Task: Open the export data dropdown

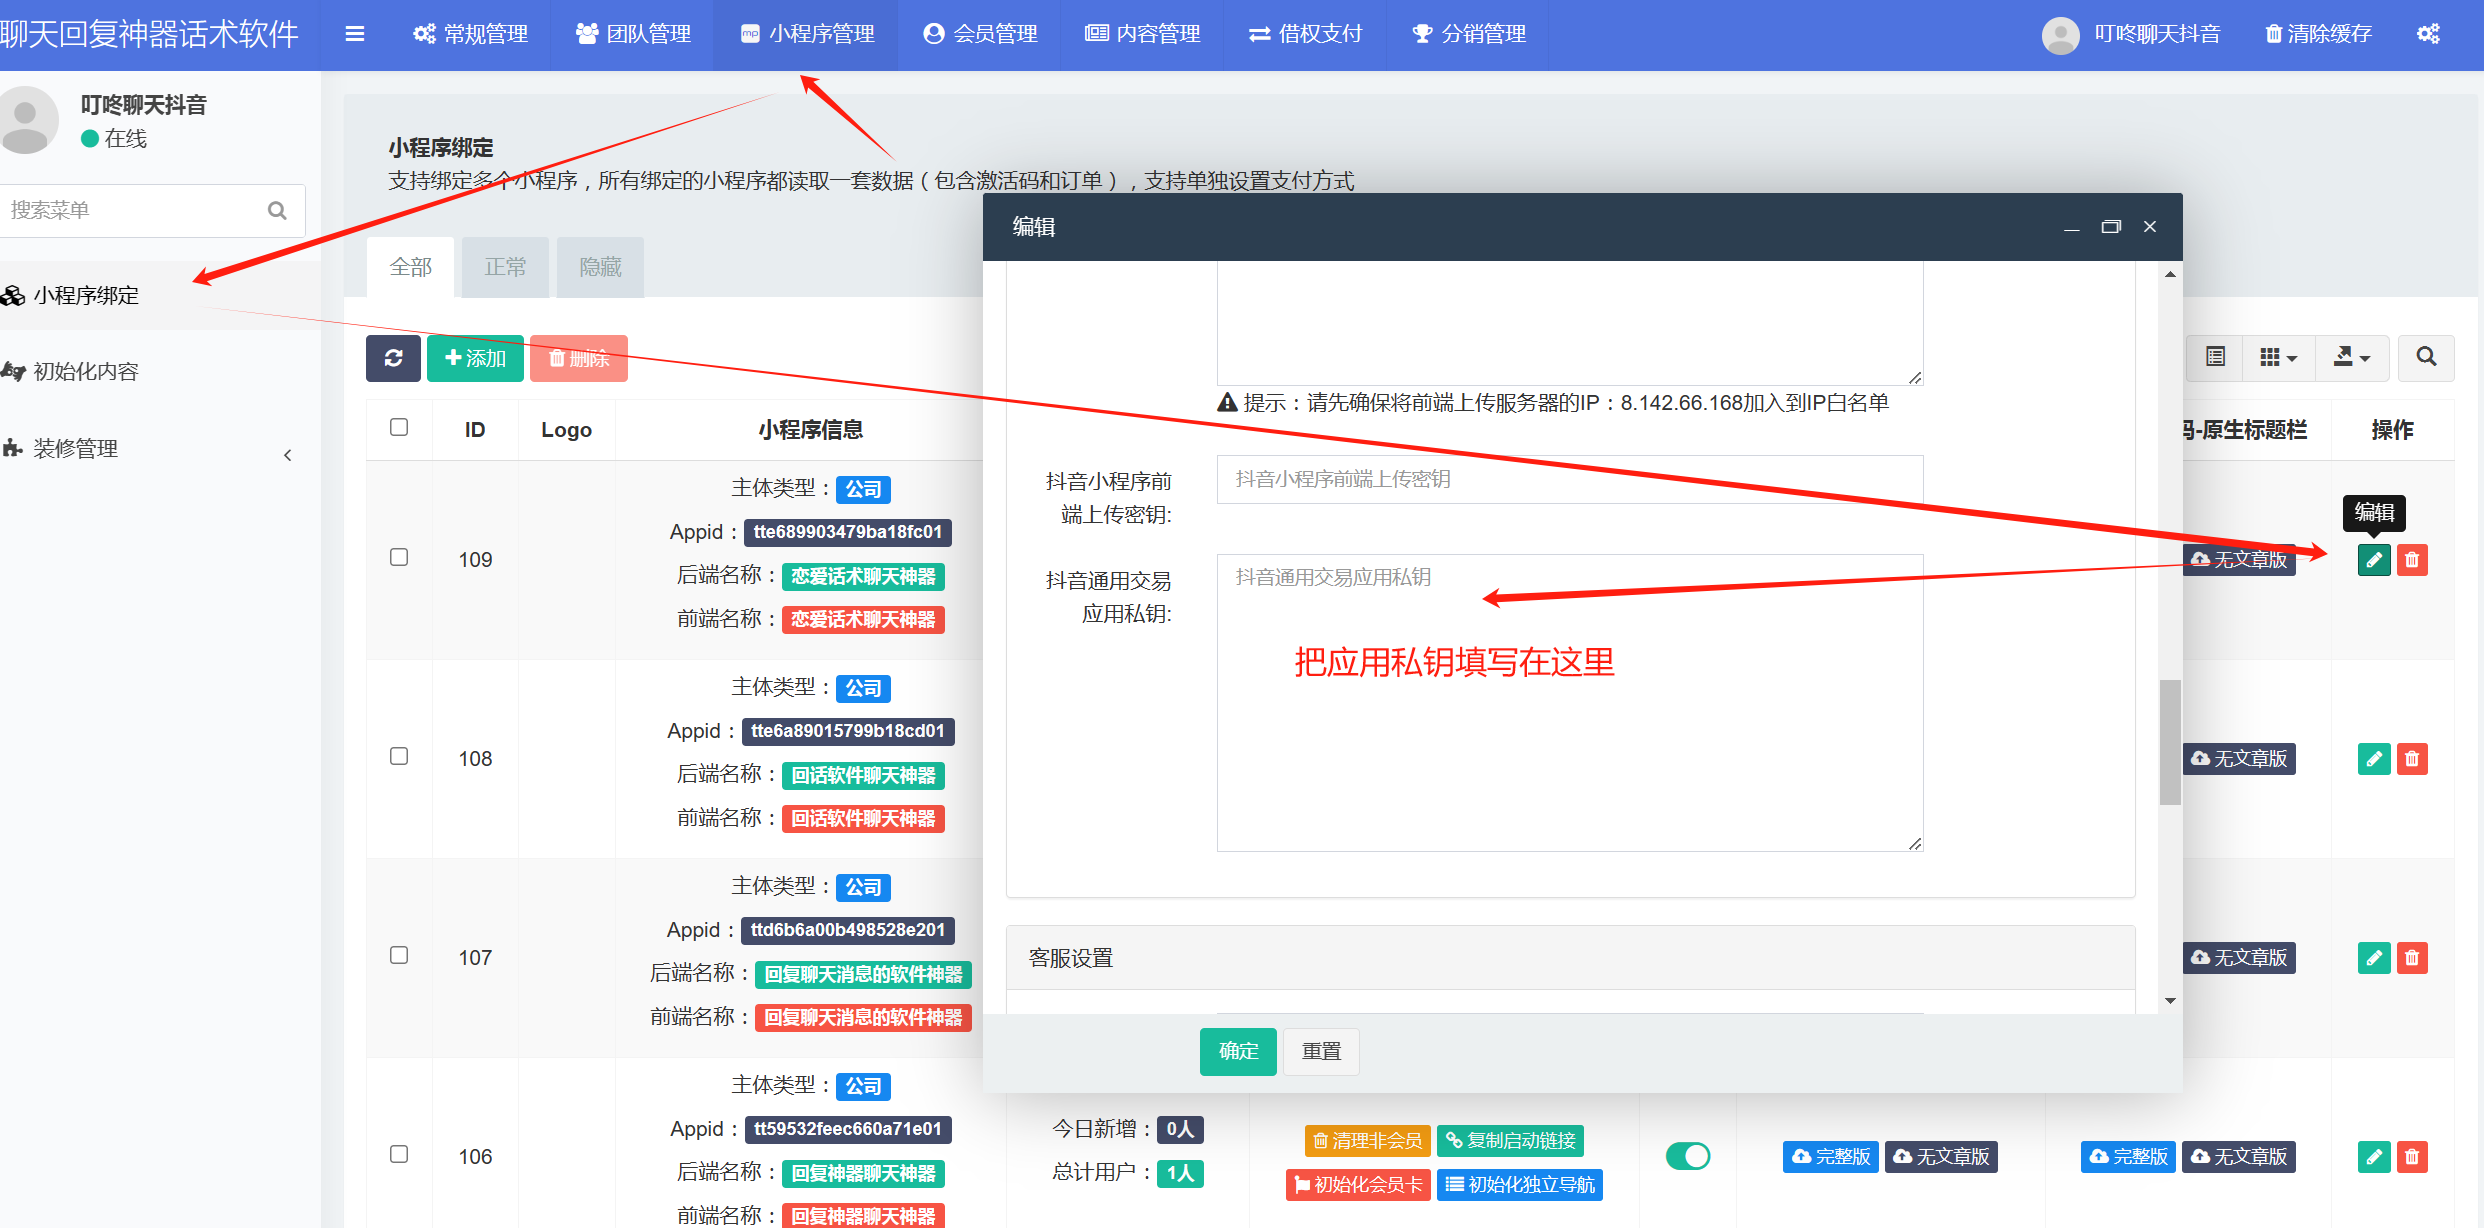Action: 2351,357
